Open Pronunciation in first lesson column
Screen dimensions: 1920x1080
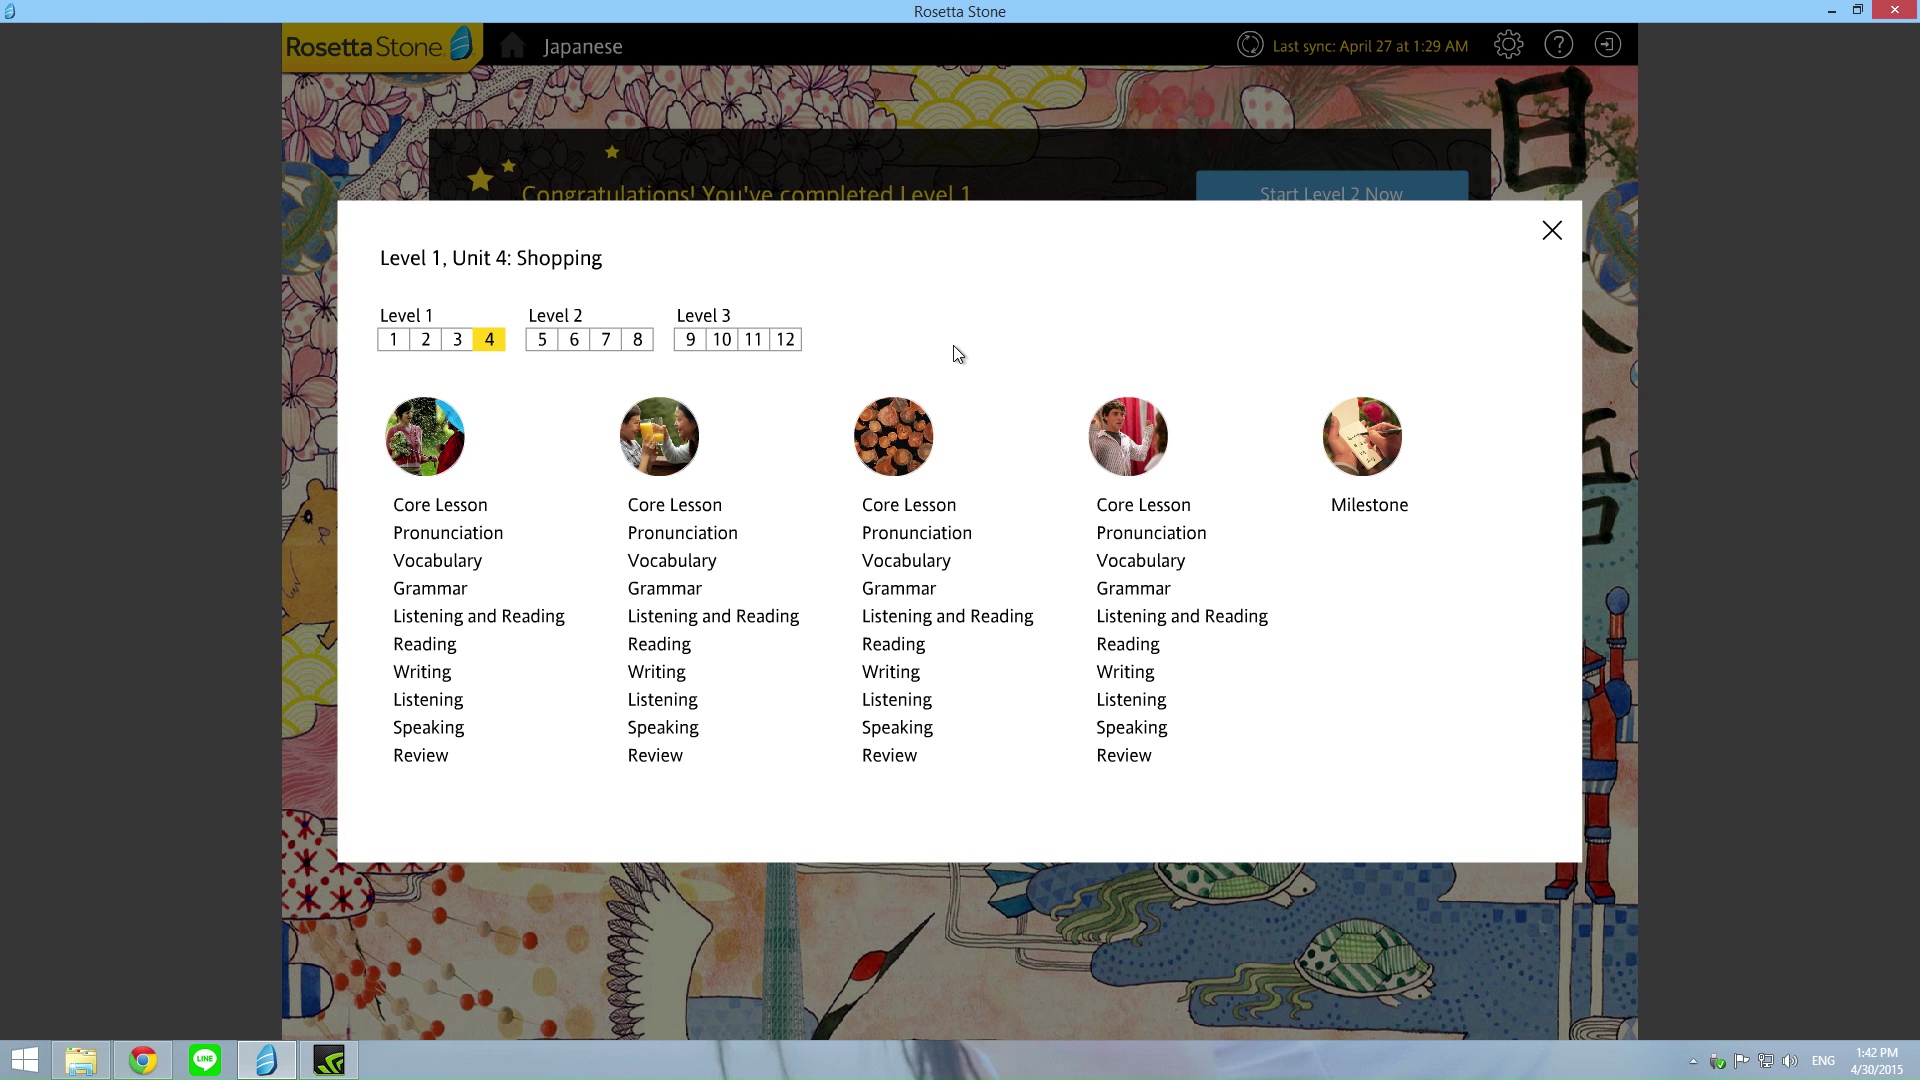coord(448,533)
